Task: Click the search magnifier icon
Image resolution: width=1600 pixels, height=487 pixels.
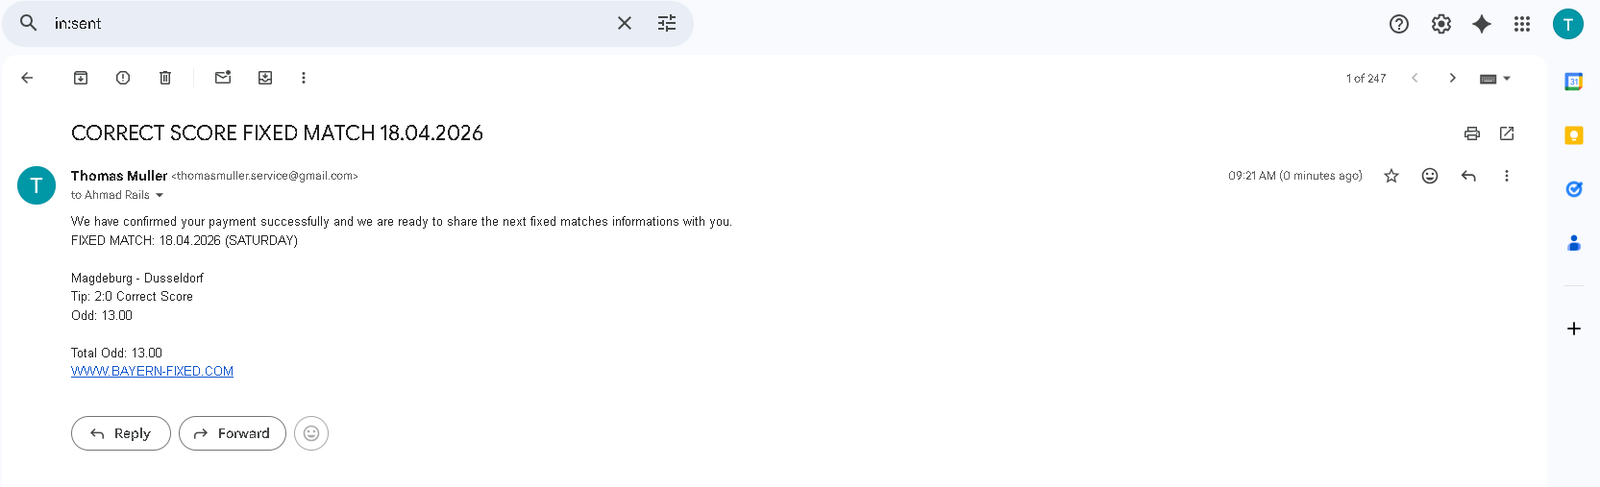Action: click(28, 23)
